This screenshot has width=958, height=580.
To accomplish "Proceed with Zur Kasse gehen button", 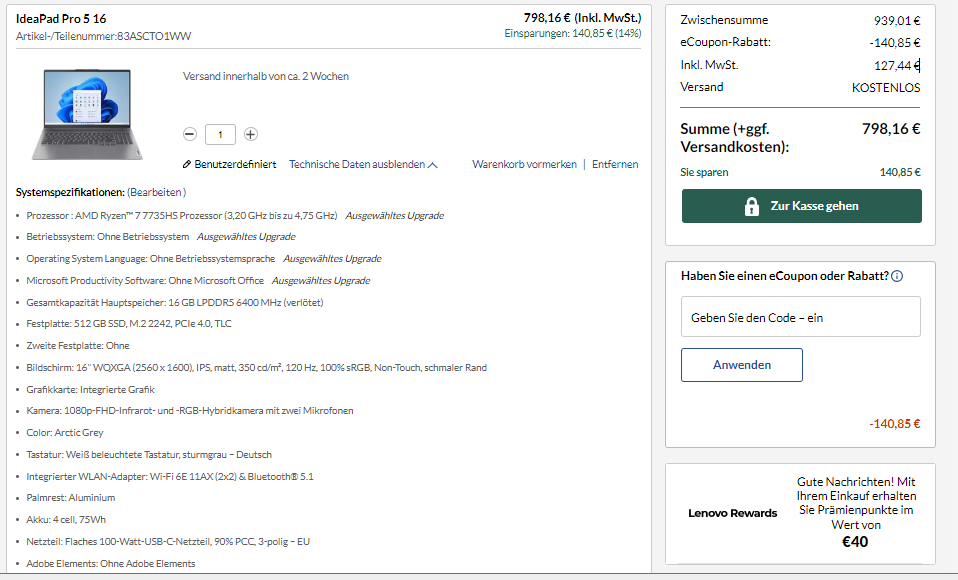I will tap(802, 206).
